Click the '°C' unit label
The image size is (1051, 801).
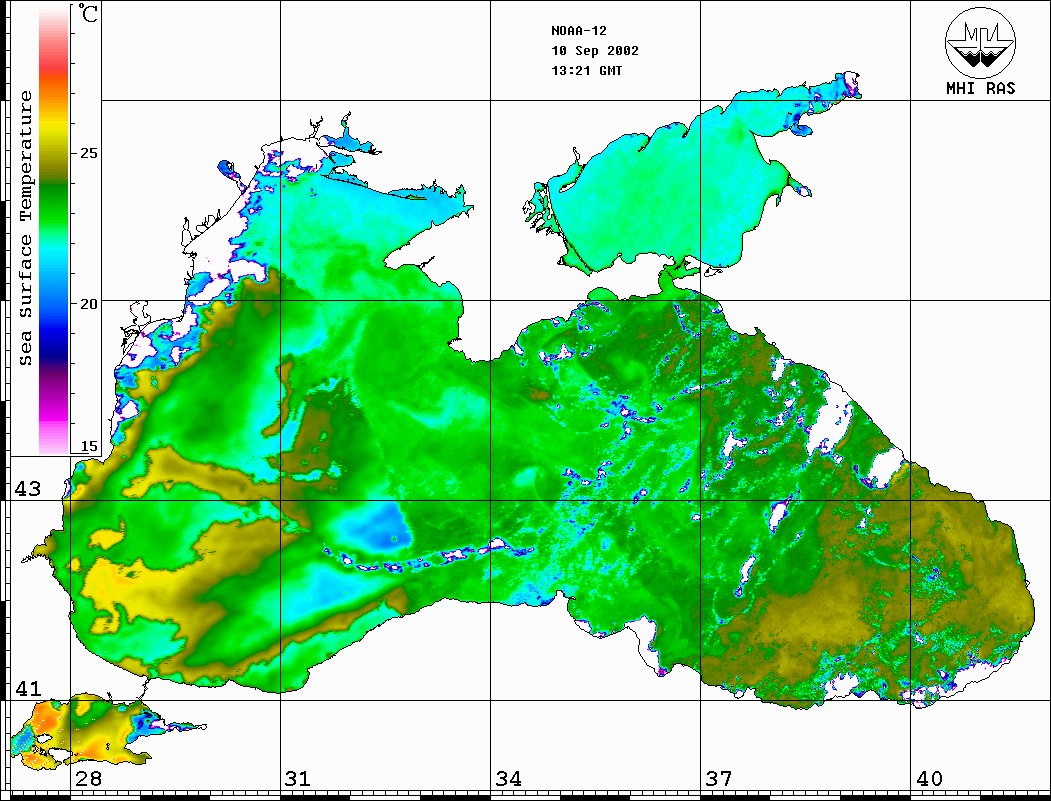(x=88, y=13)
